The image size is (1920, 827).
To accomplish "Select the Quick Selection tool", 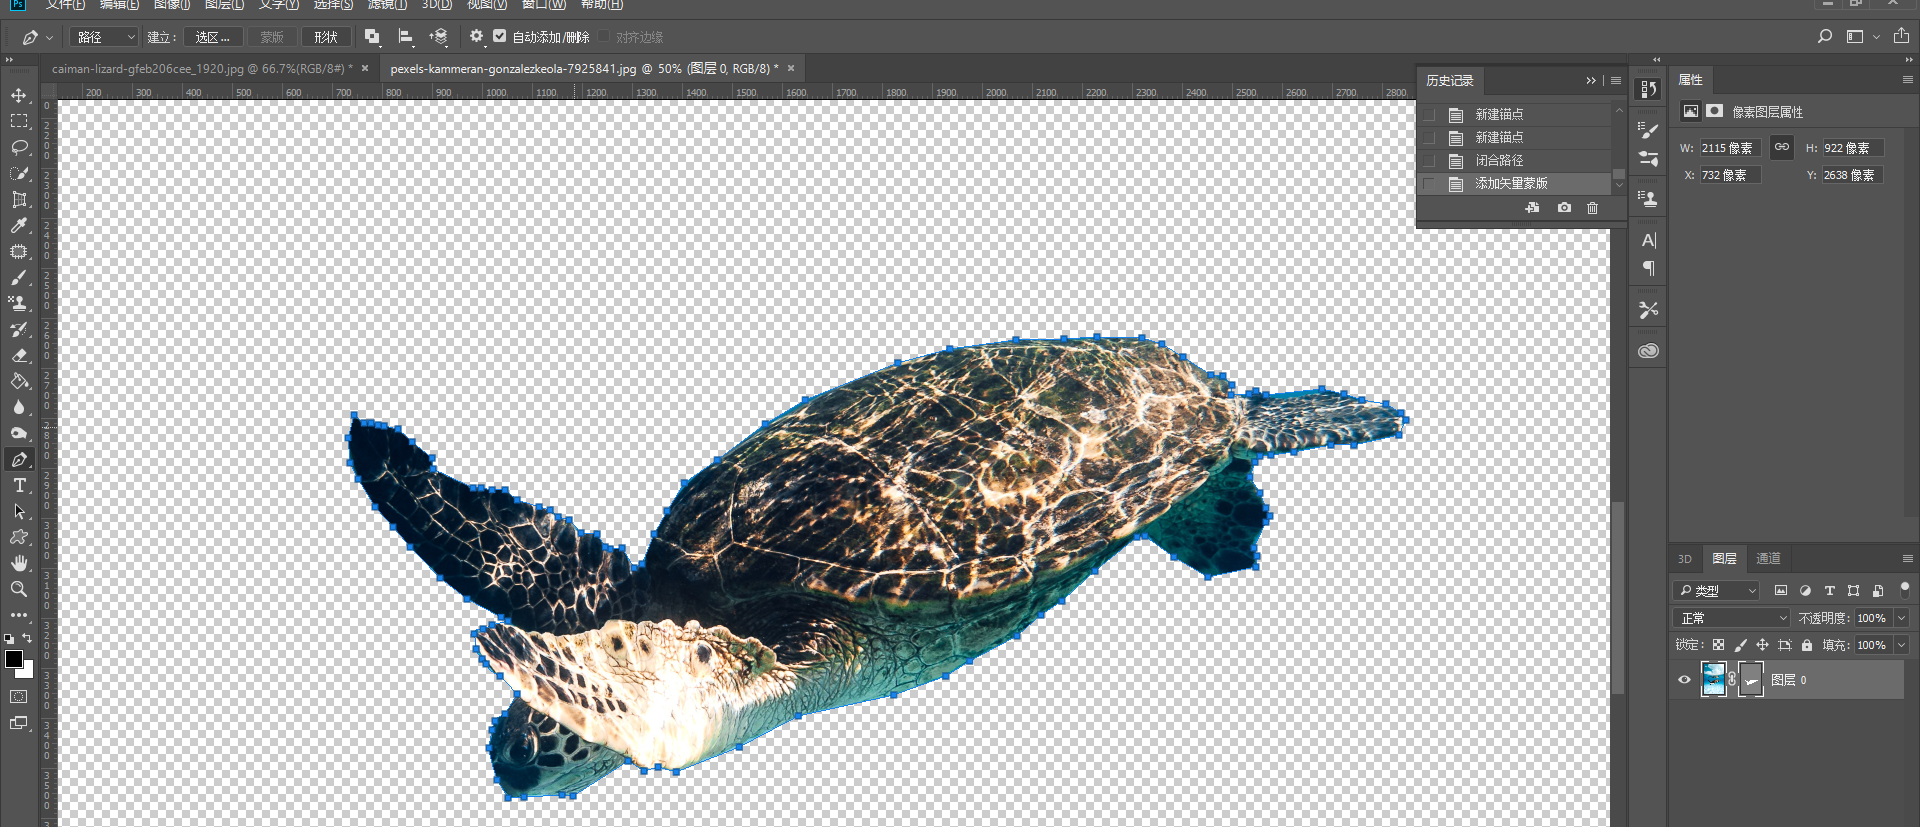I will coord(19,173).
